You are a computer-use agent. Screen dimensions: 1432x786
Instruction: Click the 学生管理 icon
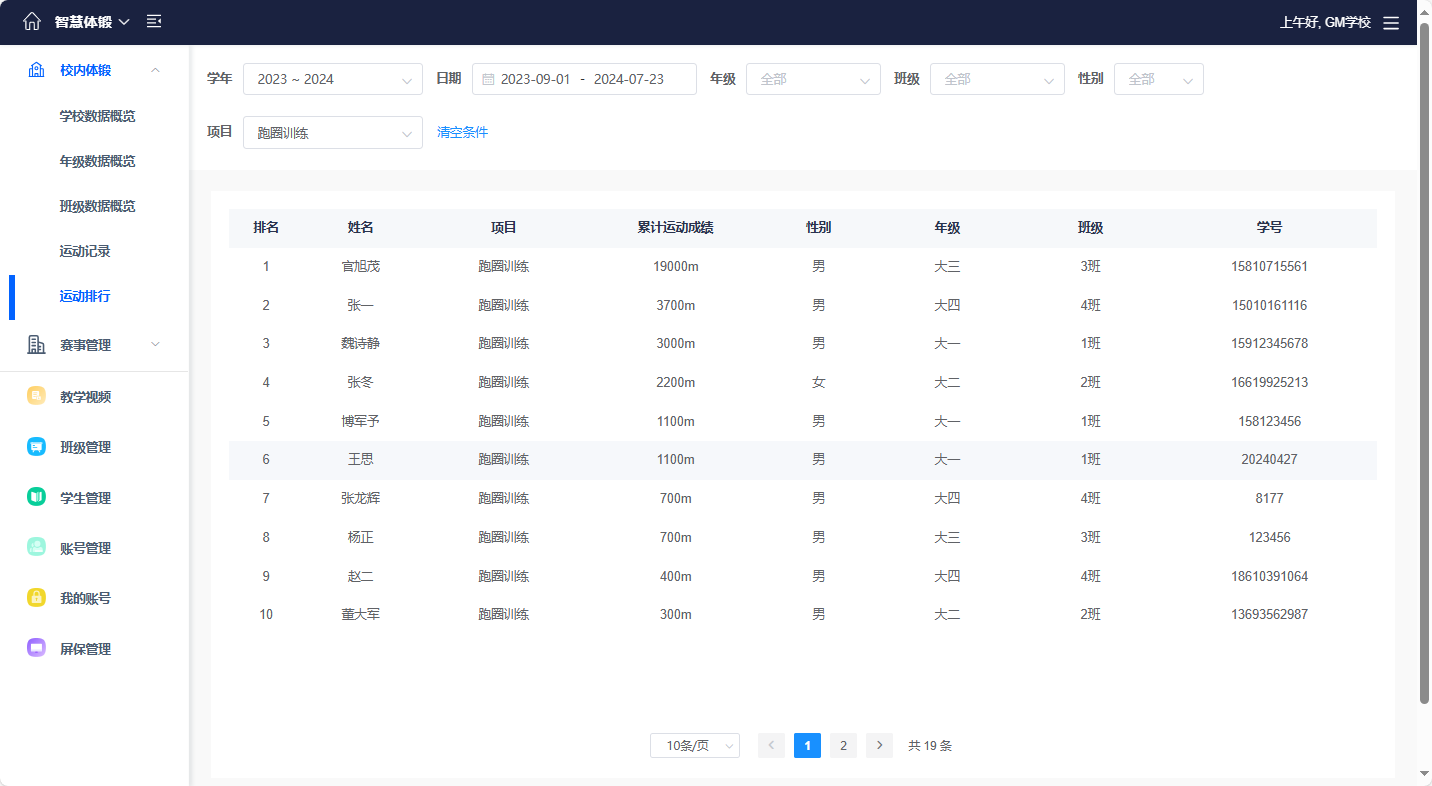pos(36,498)
